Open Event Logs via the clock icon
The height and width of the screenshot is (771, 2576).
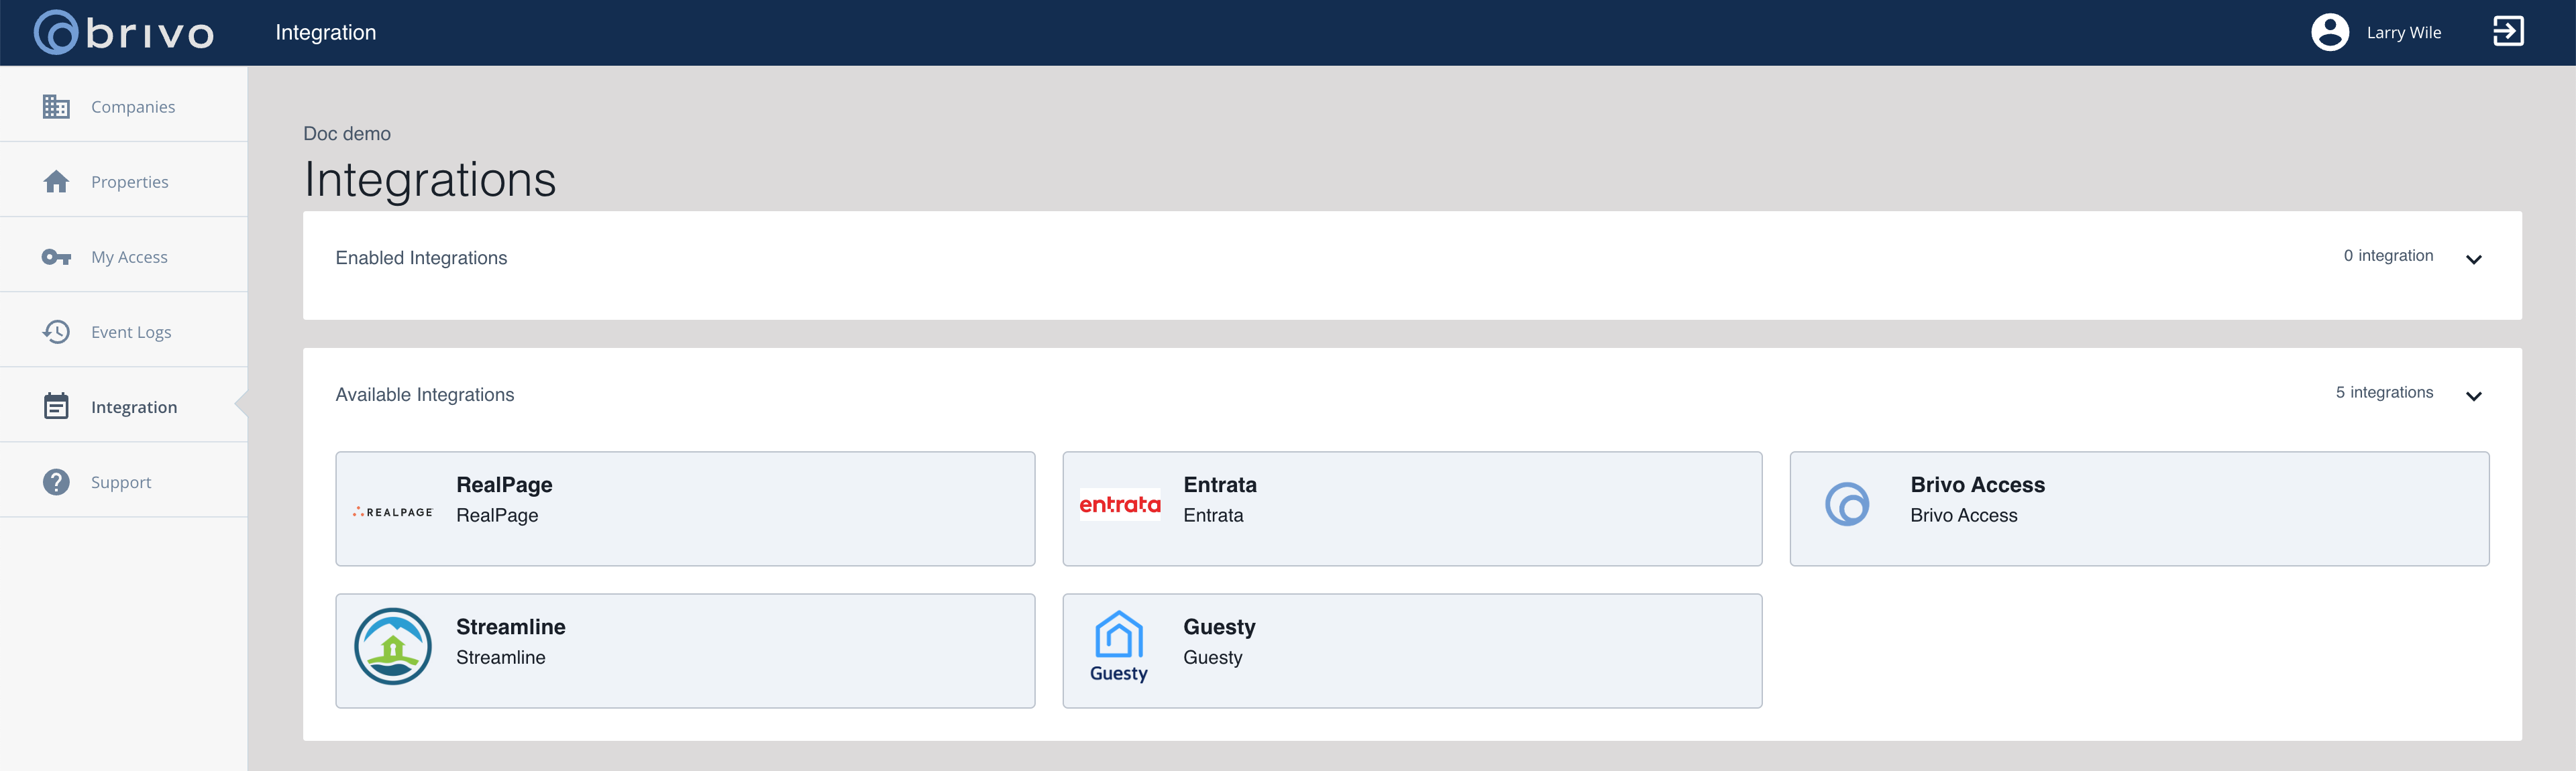click(56, 331)
